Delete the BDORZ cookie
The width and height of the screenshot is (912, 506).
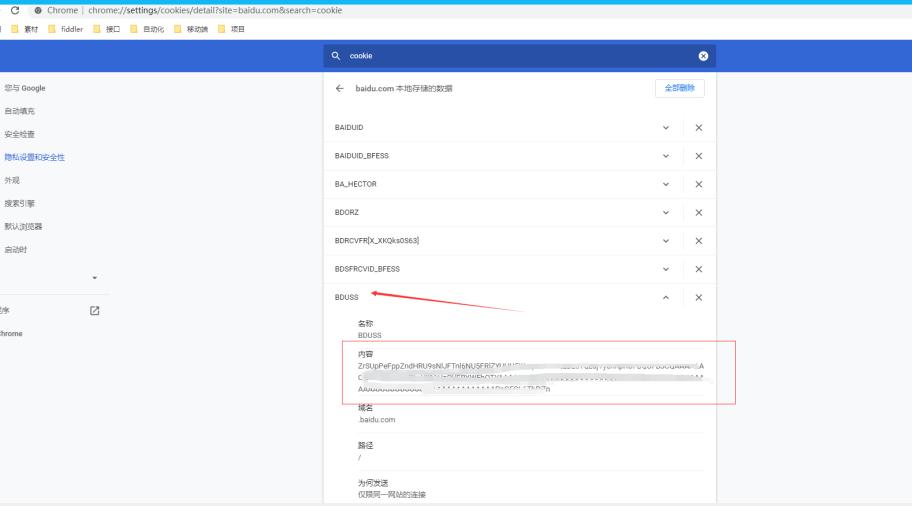click(699, 212)
